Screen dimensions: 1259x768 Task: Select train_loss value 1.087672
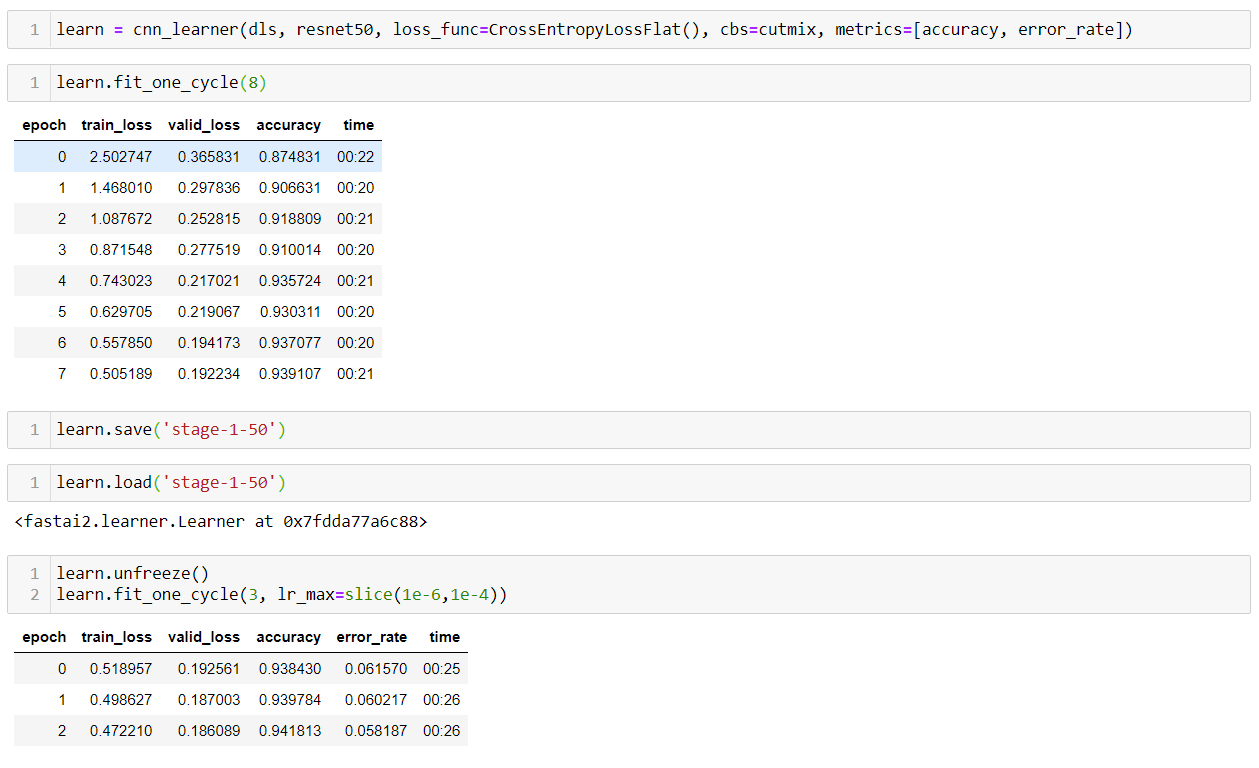tap(121, 219)
